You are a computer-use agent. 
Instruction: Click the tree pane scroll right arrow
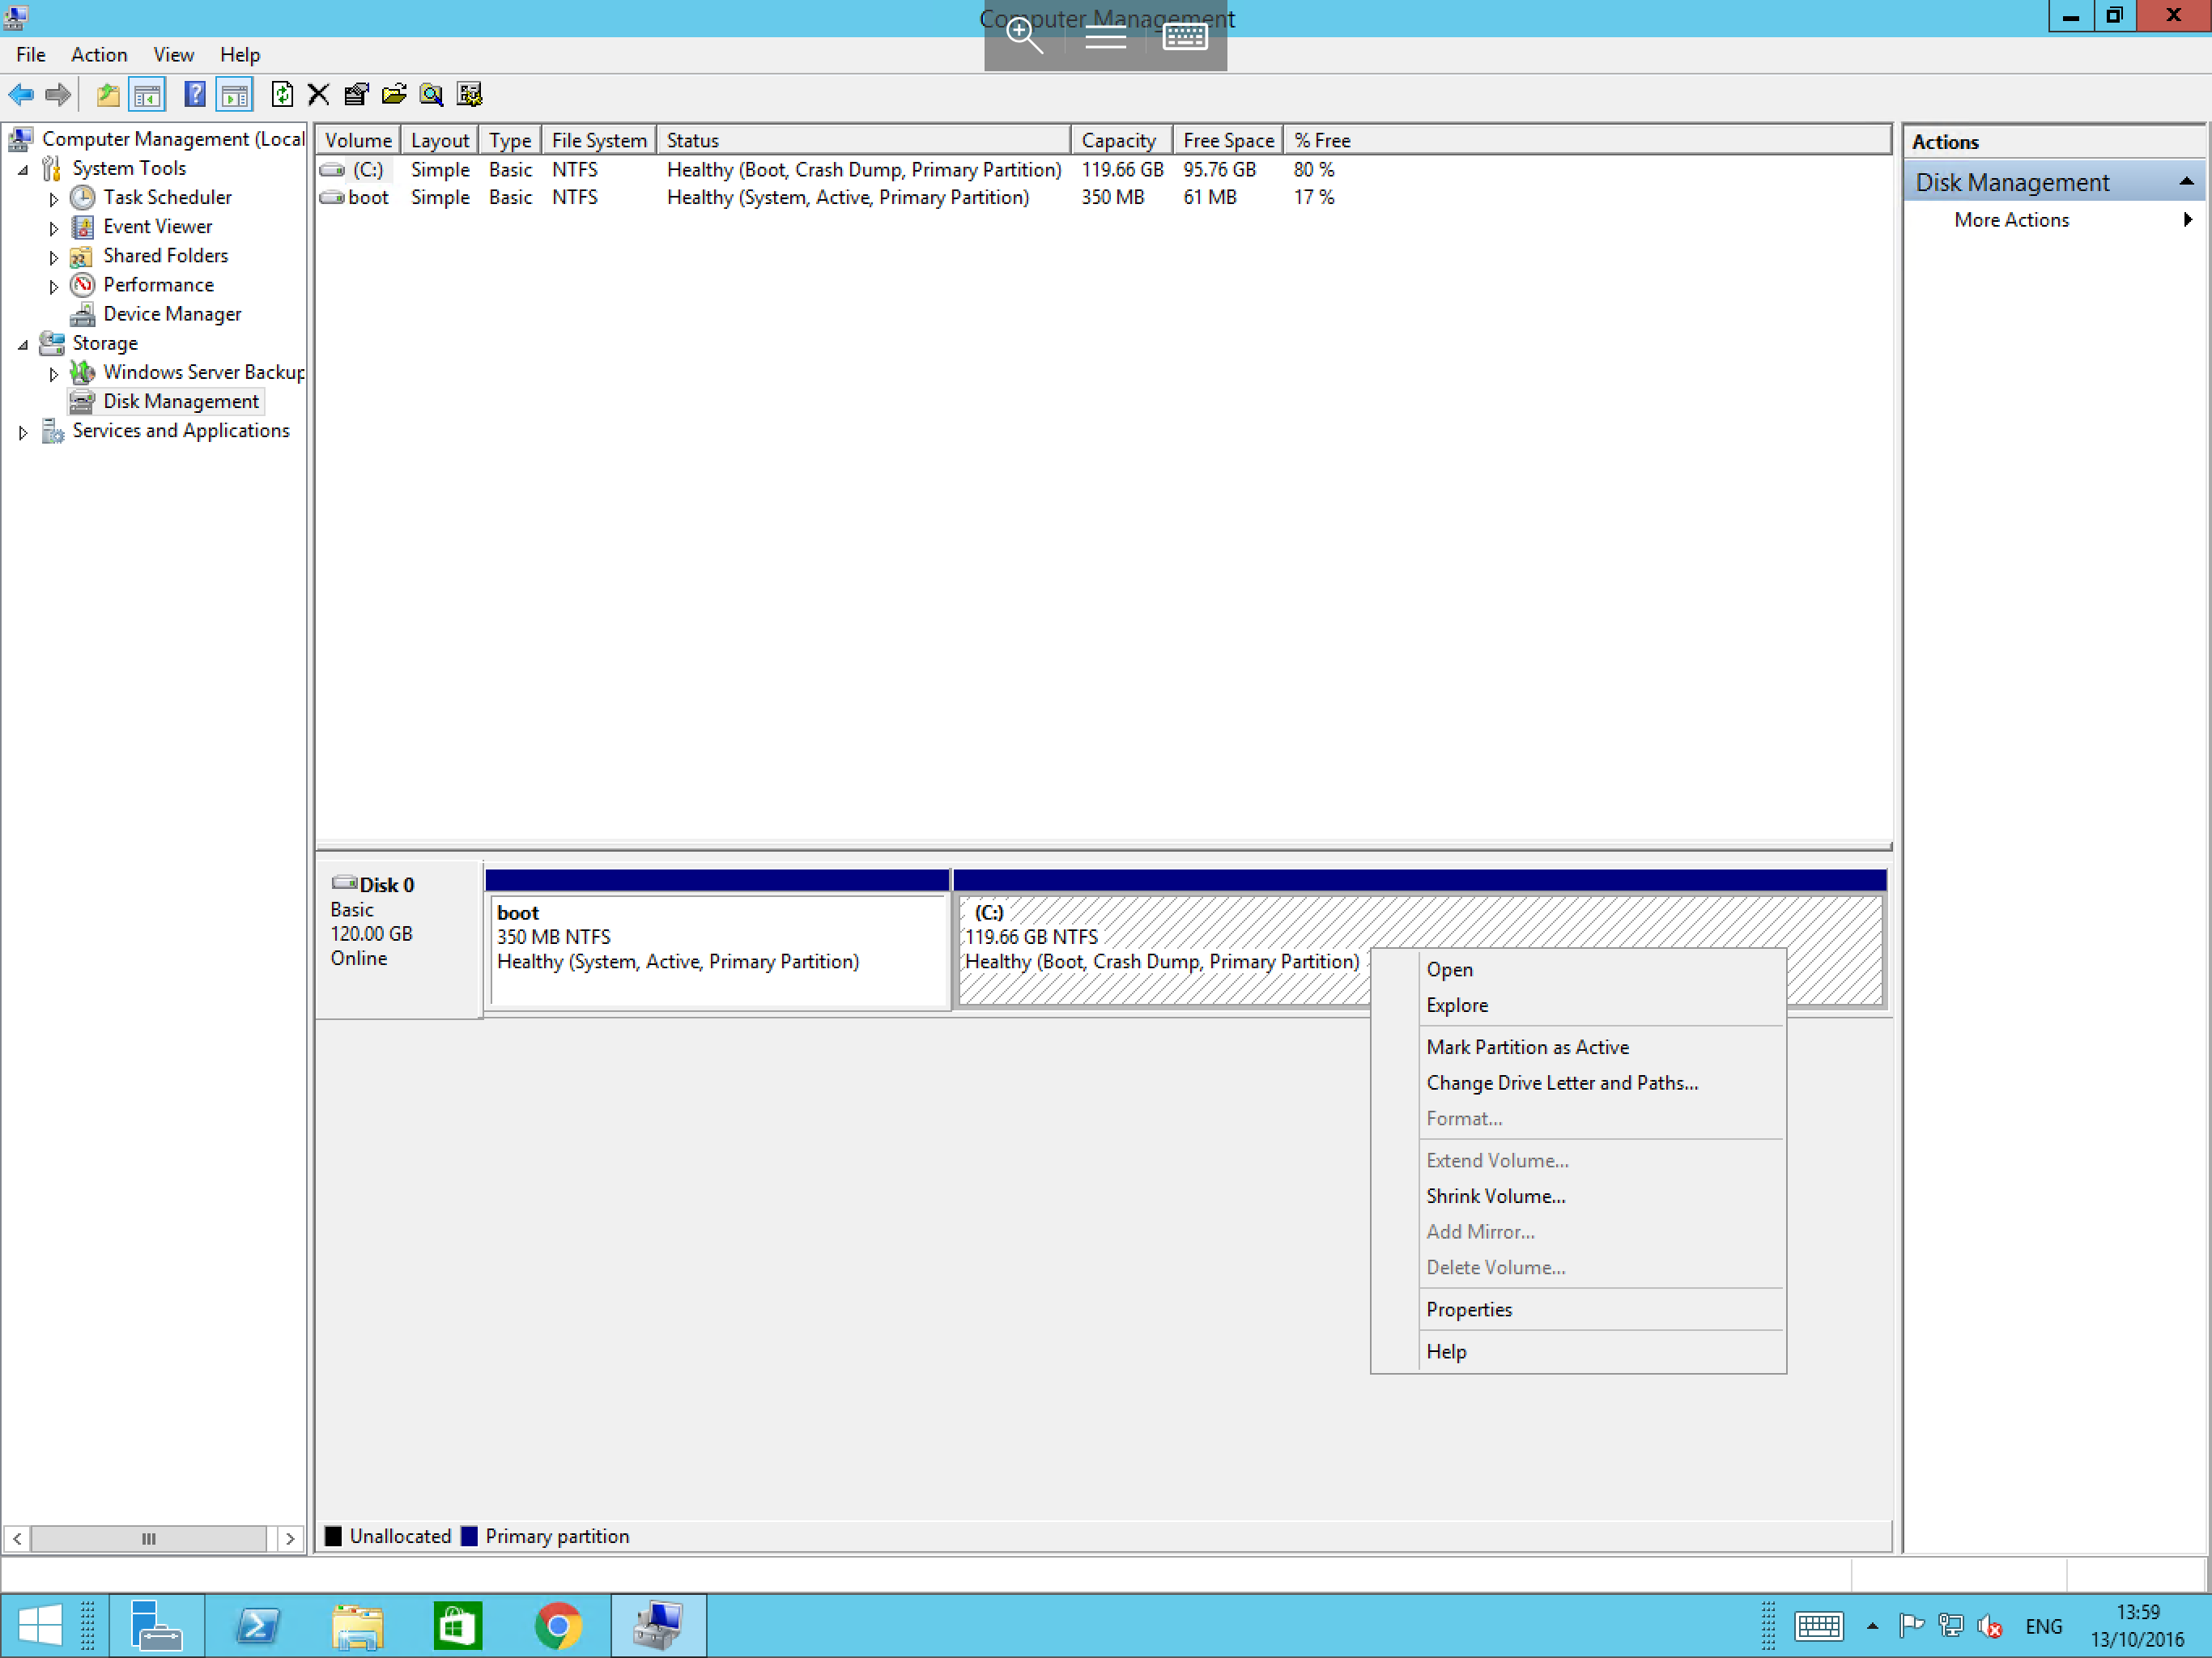[x=289, y=1538]
